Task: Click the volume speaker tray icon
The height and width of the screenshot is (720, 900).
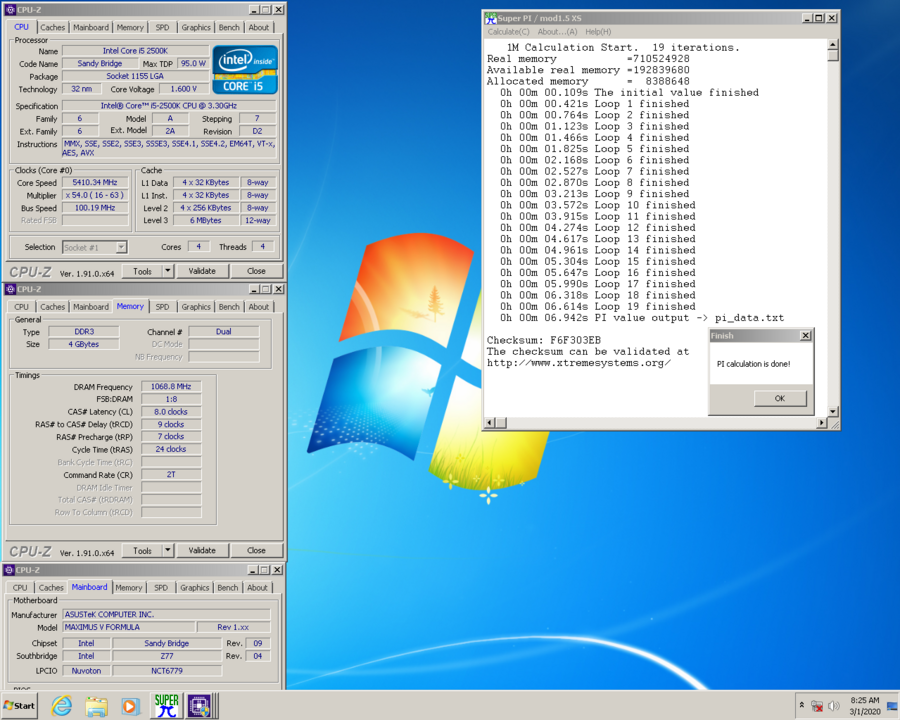Action: [834, 706]
